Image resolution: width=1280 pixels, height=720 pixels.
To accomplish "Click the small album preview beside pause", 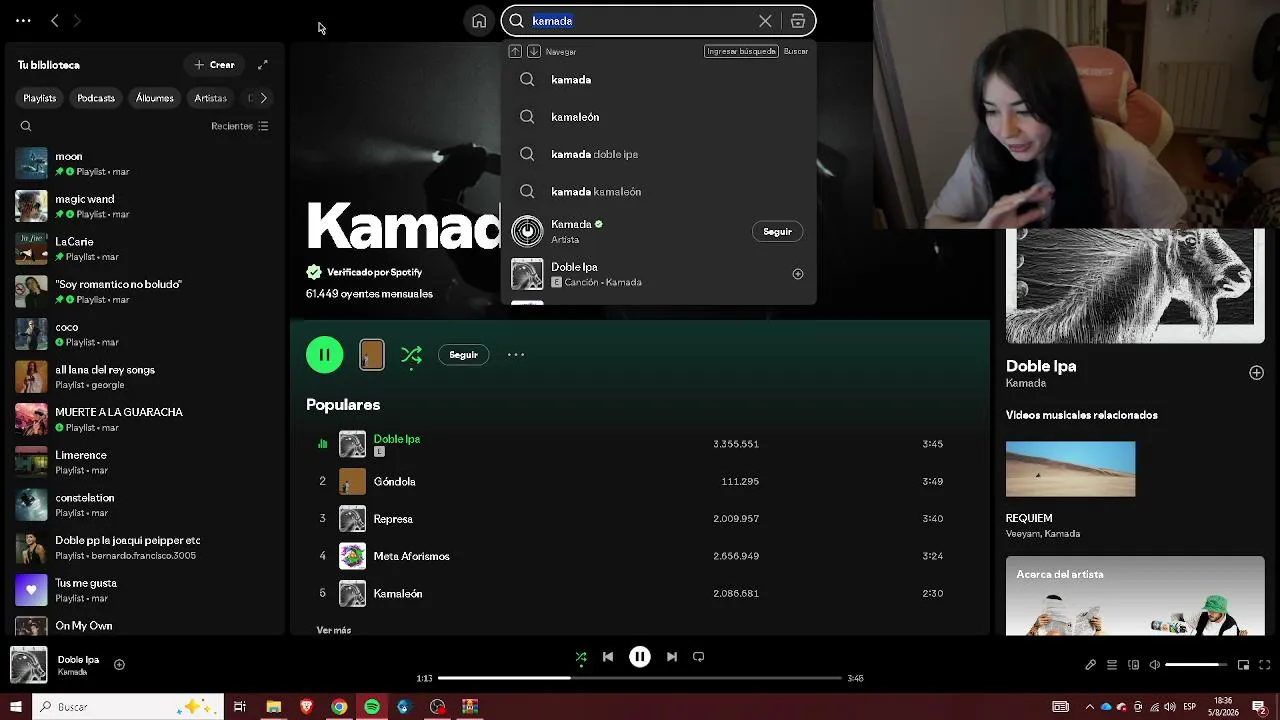I will coord(372,355).
